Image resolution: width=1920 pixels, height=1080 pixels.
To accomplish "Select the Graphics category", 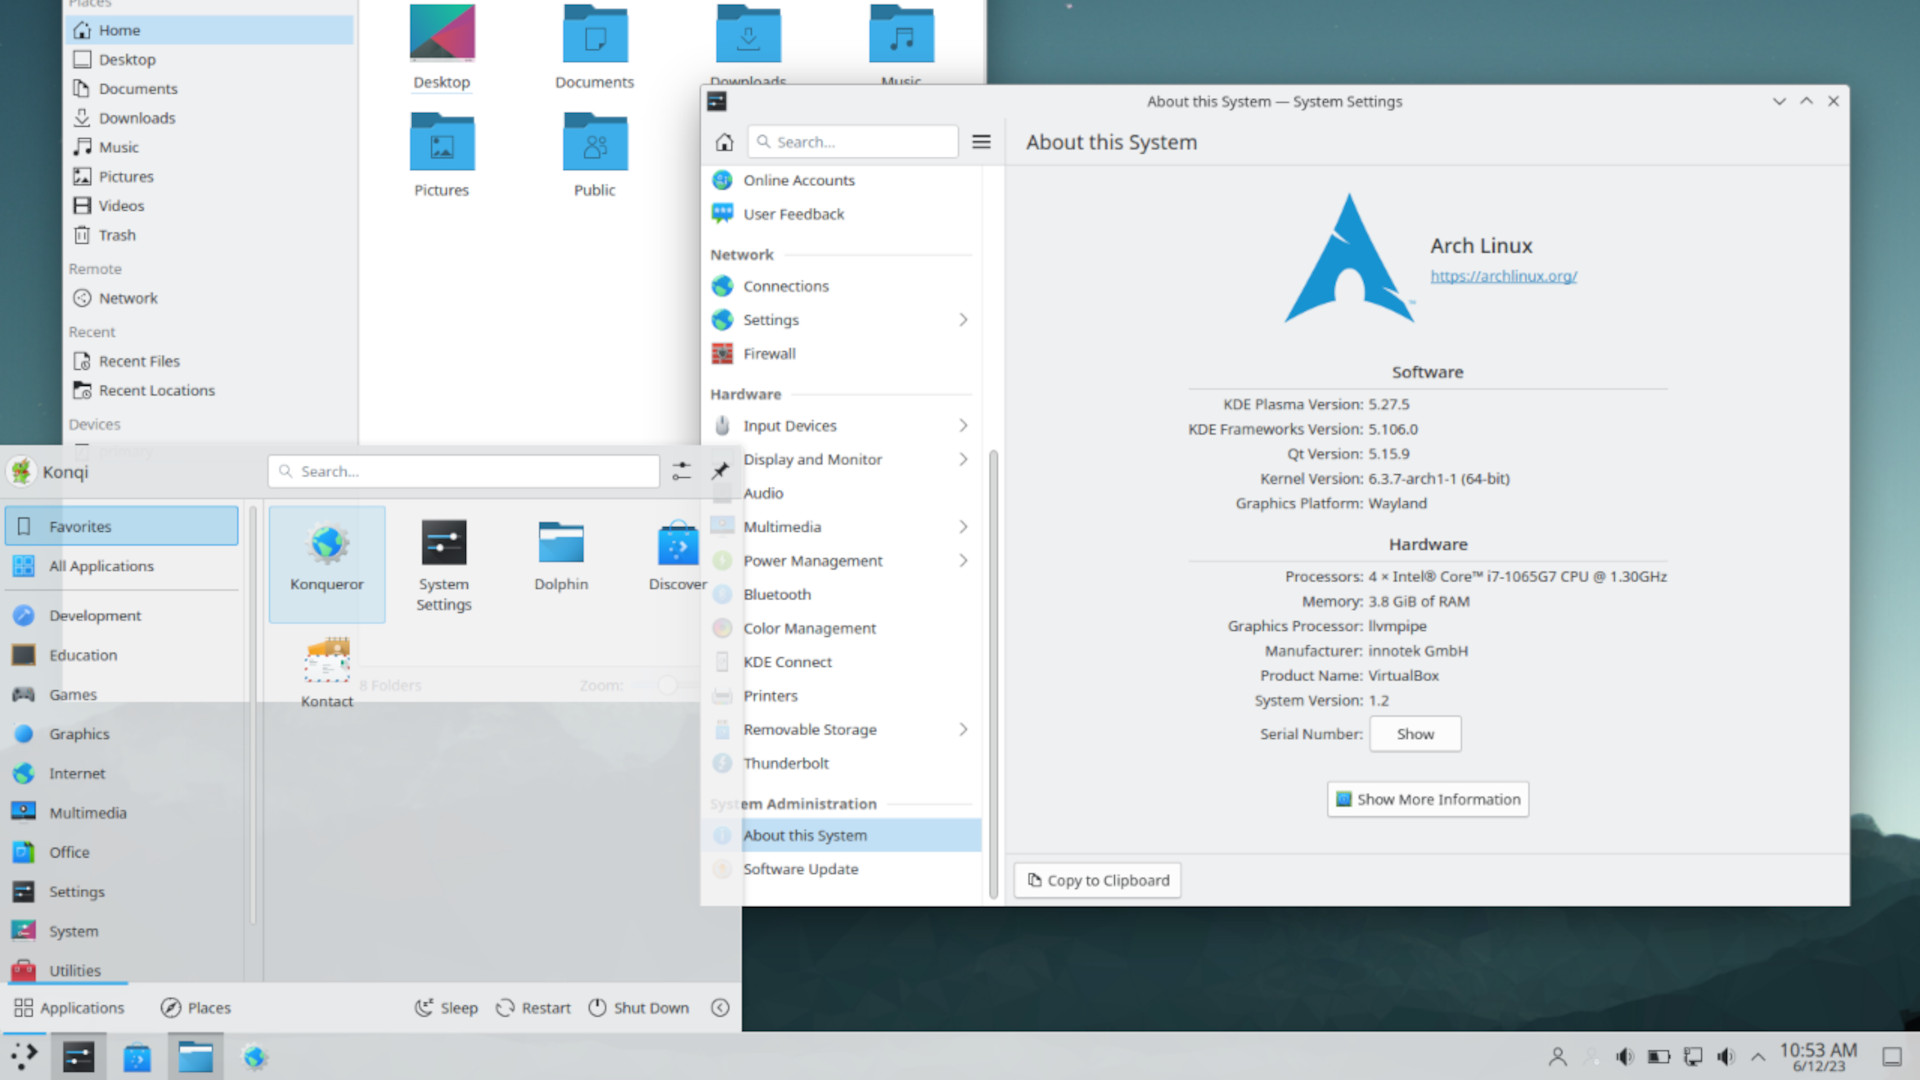I will pyautogui.click(x=122, y=734).
